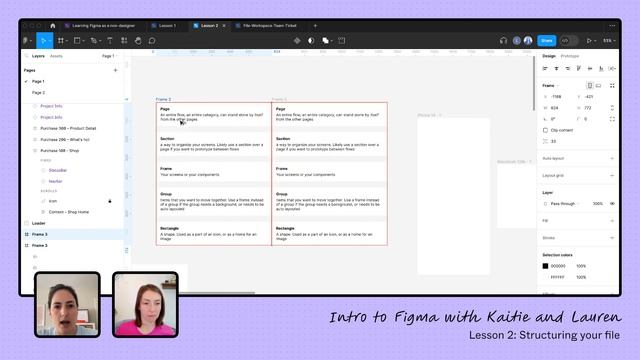Toggle layer visibility eye in Layer section
Viewport: 640px width, 360px height.
(x=612, y=204)
